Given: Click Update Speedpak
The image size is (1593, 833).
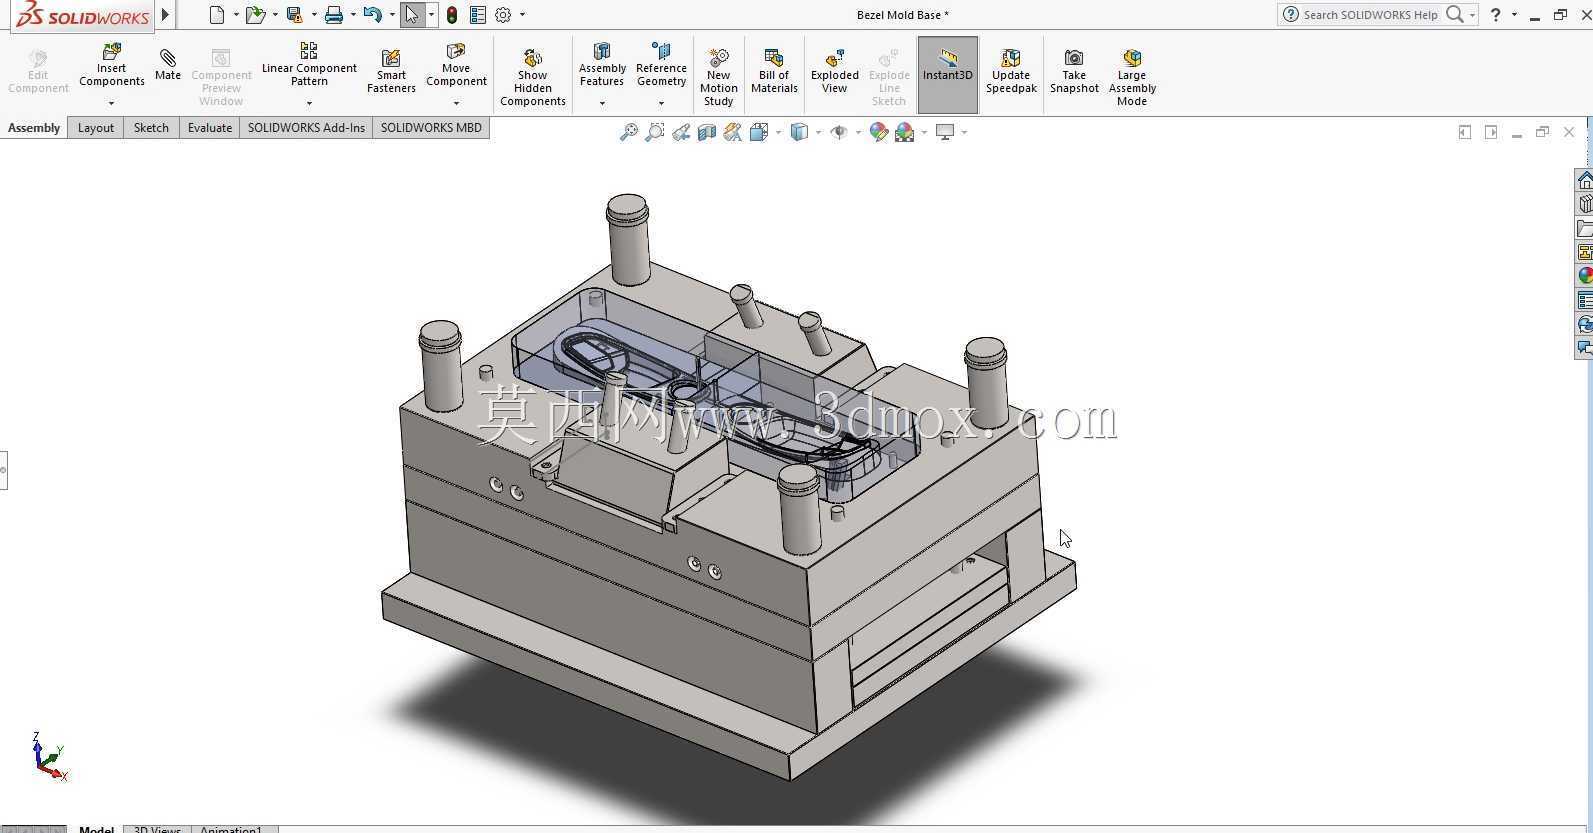Looking at the screenshot, I should click(x=1011, y=72).
